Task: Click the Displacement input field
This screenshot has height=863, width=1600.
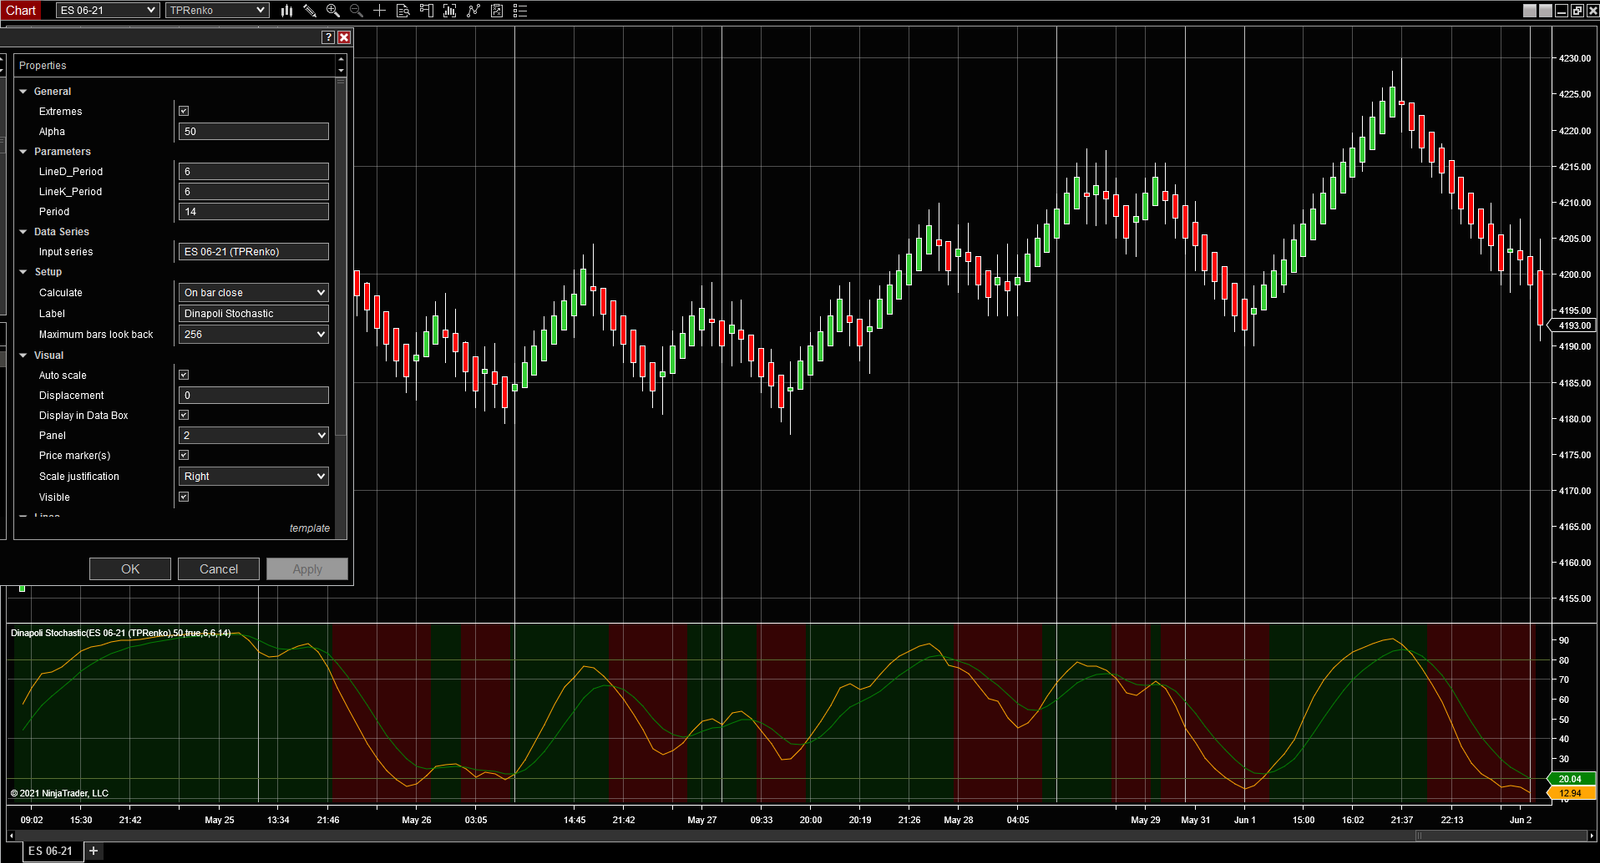Action: pos(254,395)
